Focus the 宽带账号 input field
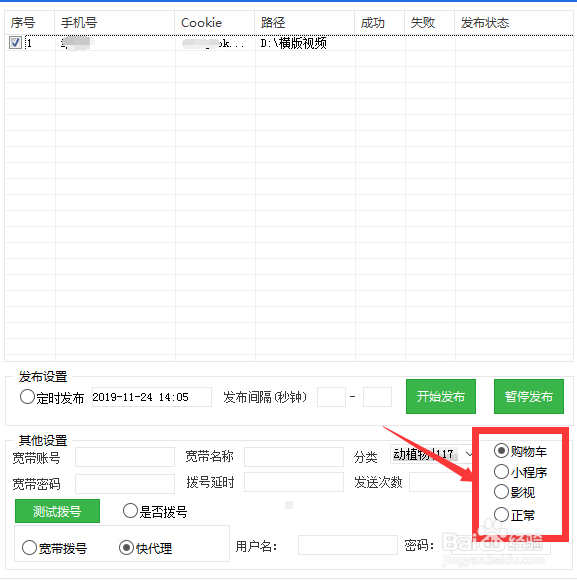This screenshot has width=577, height=580. (x=125, y=457)
